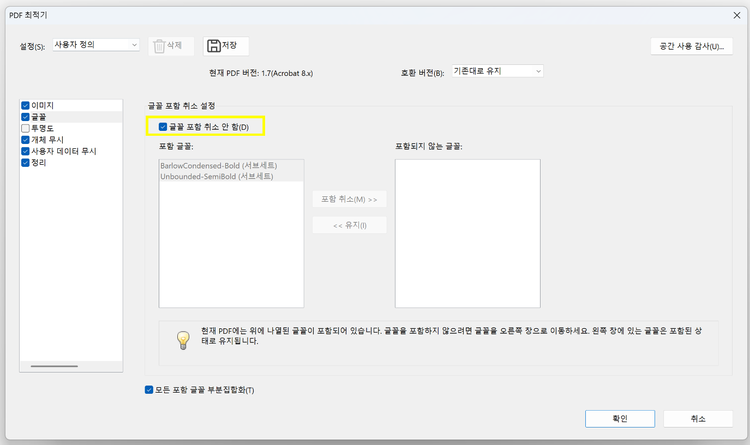Click the trash icon on 삭제 button
The image size is (750, 445).
(x=159, y=46)
